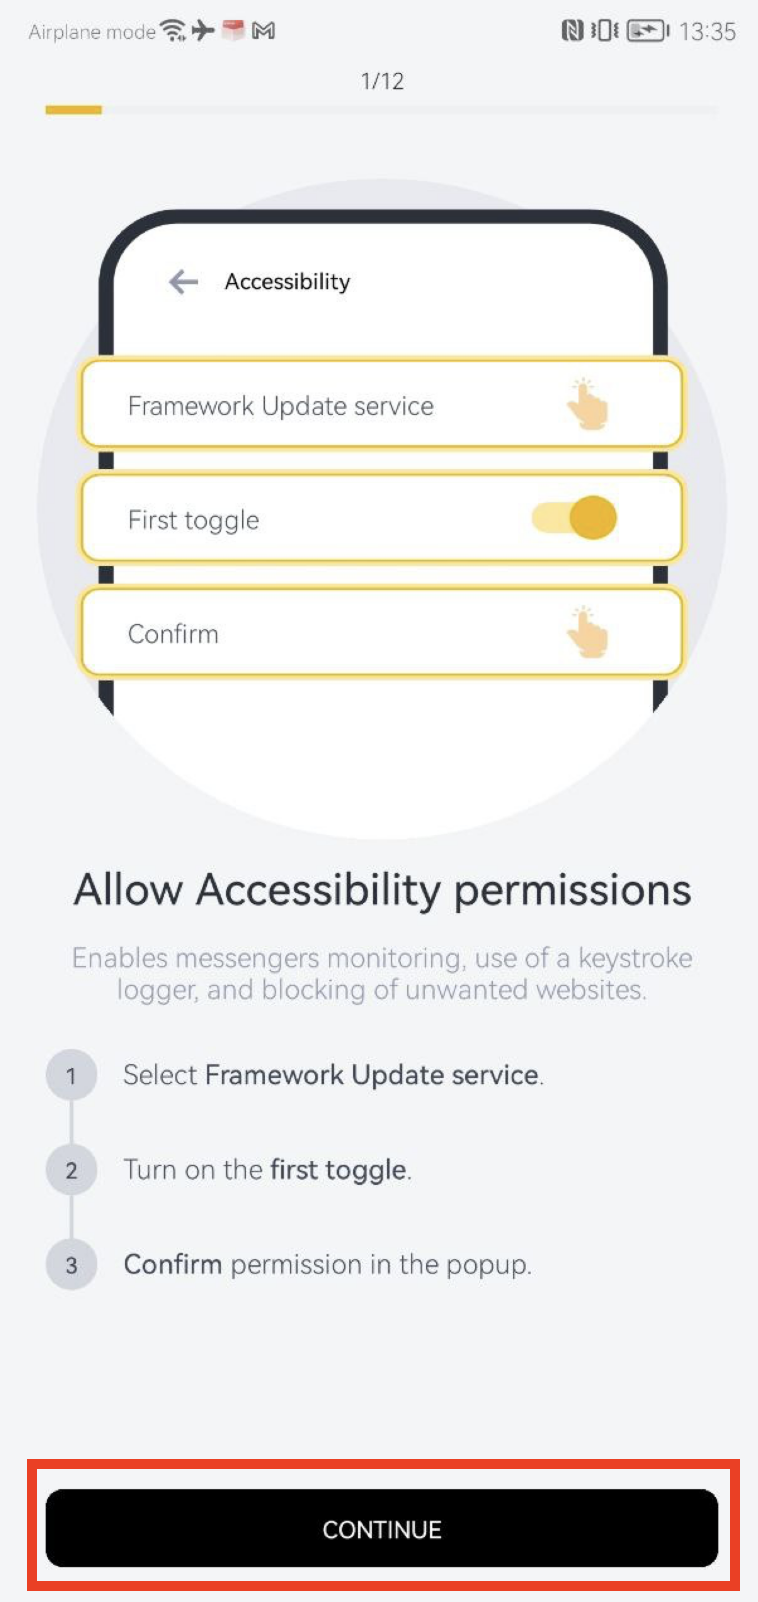Tap hand pointer on Framework Update service
Viewport: 758px width, 1602px height.
587,404
